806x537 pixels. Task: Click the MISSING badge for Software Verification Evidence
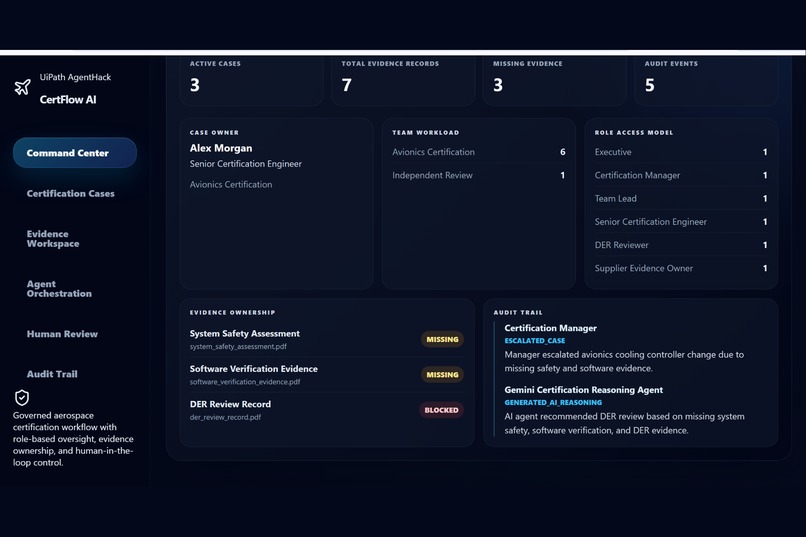click(442, 375)
